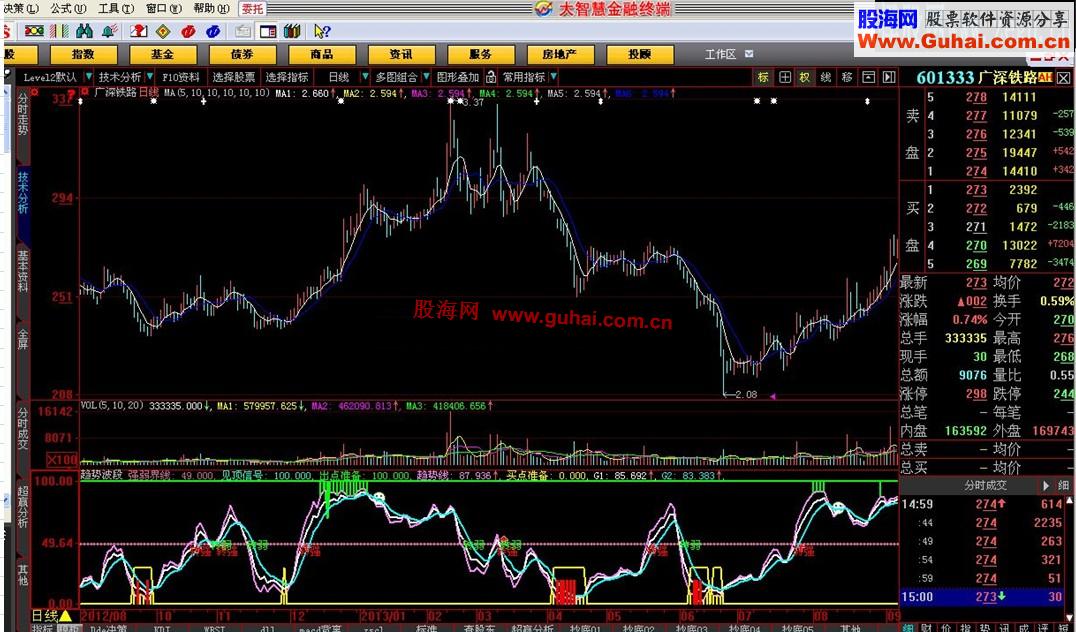Click the help cursor question icon
This screenshot has height=632, width=1076.
pos(322,31)
